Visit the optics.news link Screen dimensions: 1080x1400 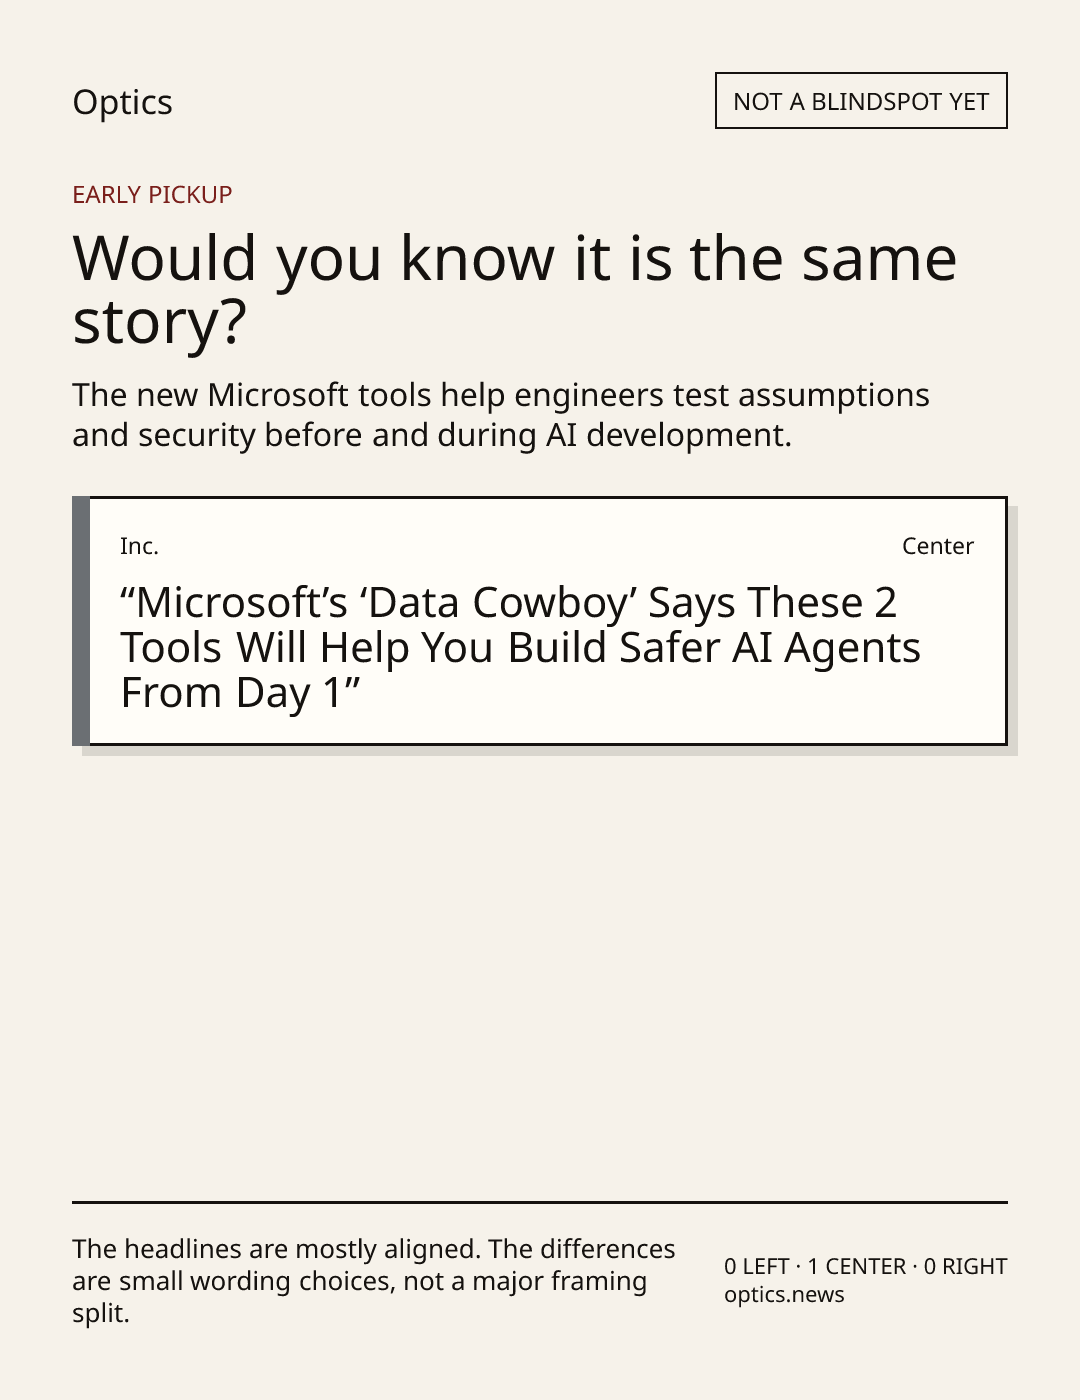(784, 1295)
